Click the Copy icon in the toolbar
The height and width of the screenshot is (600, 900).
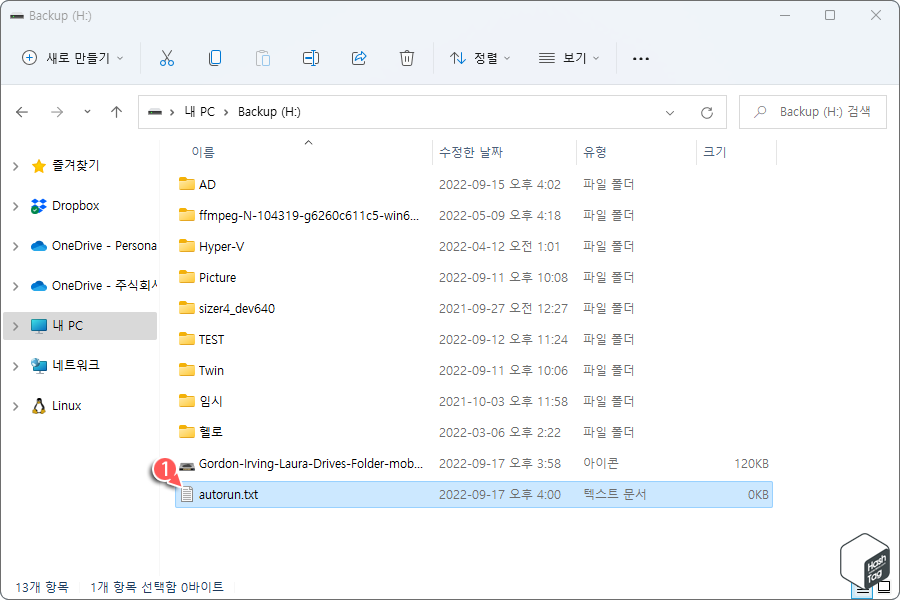(x=215, y=58)
